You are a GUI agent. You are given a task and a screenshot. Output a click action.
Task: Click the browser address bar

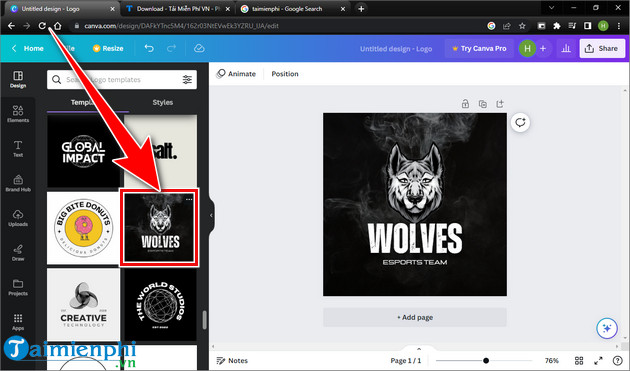276,26
